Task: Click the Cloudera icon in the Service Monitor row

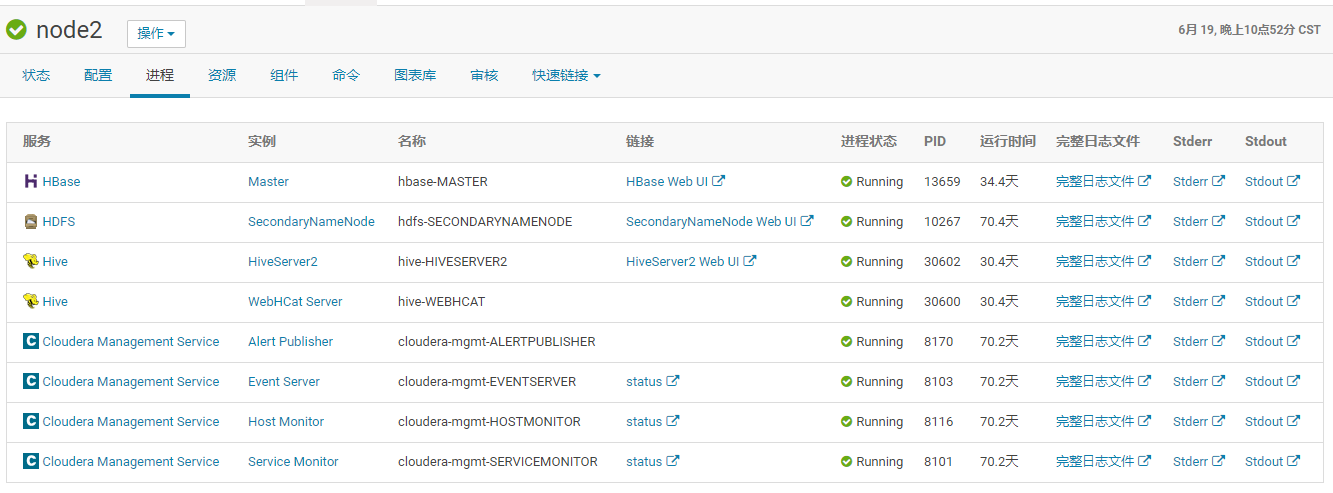Action: tap(30, 462)
